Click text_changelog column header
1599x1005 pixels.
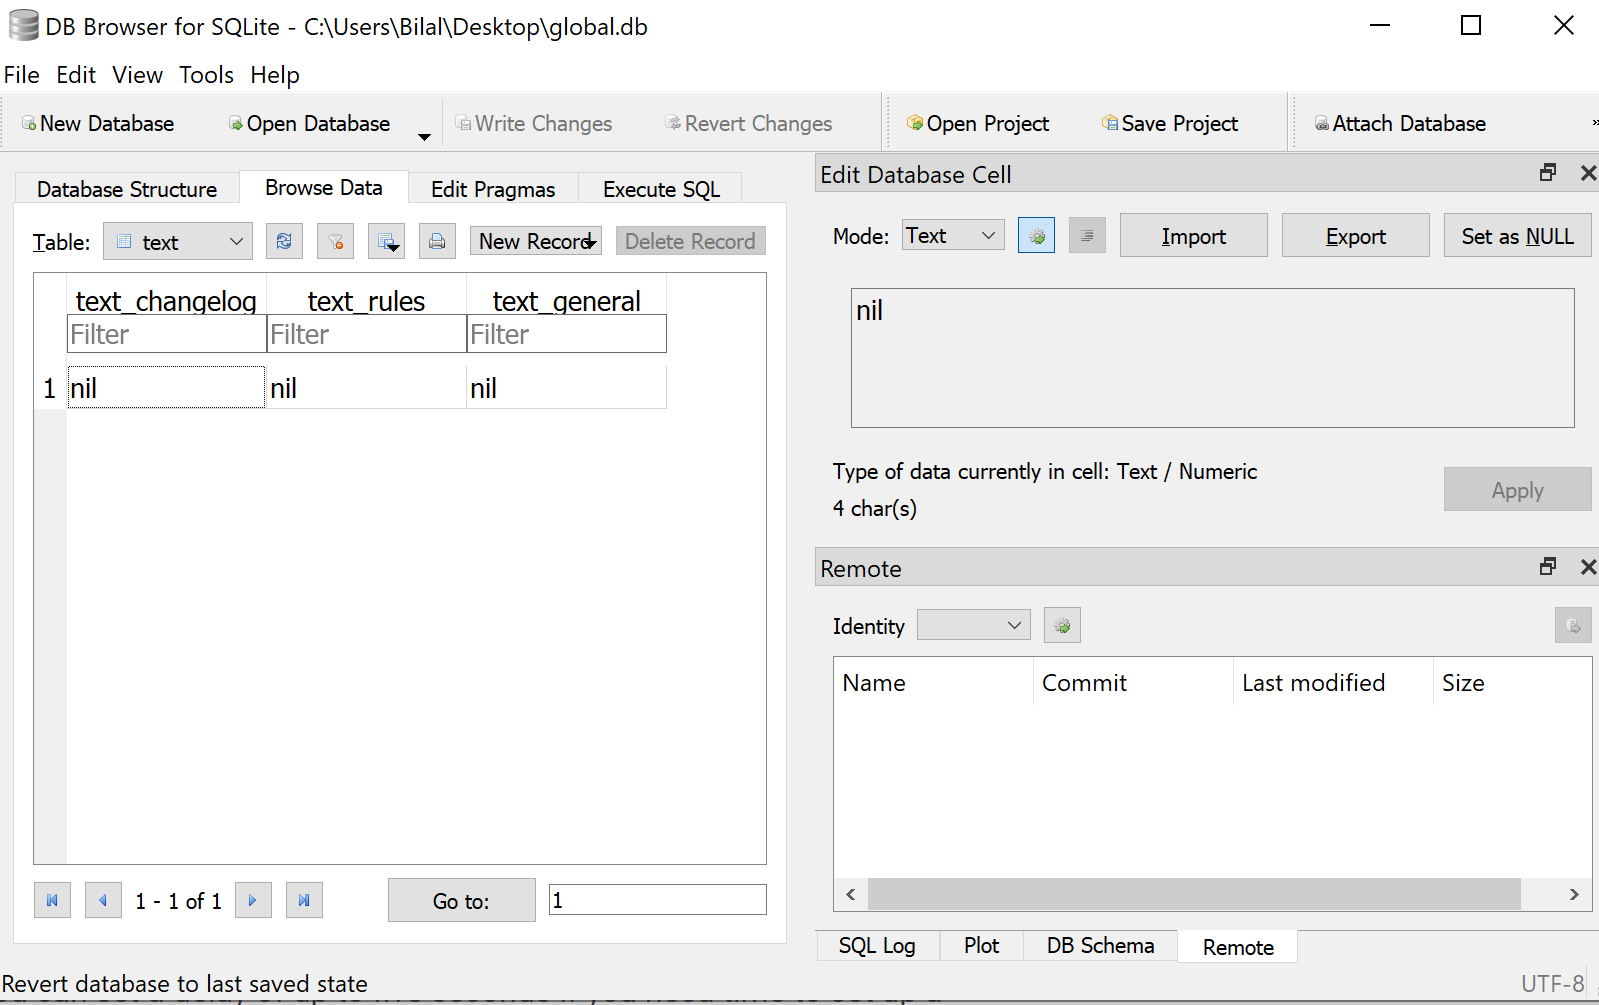tap(166, 300)
